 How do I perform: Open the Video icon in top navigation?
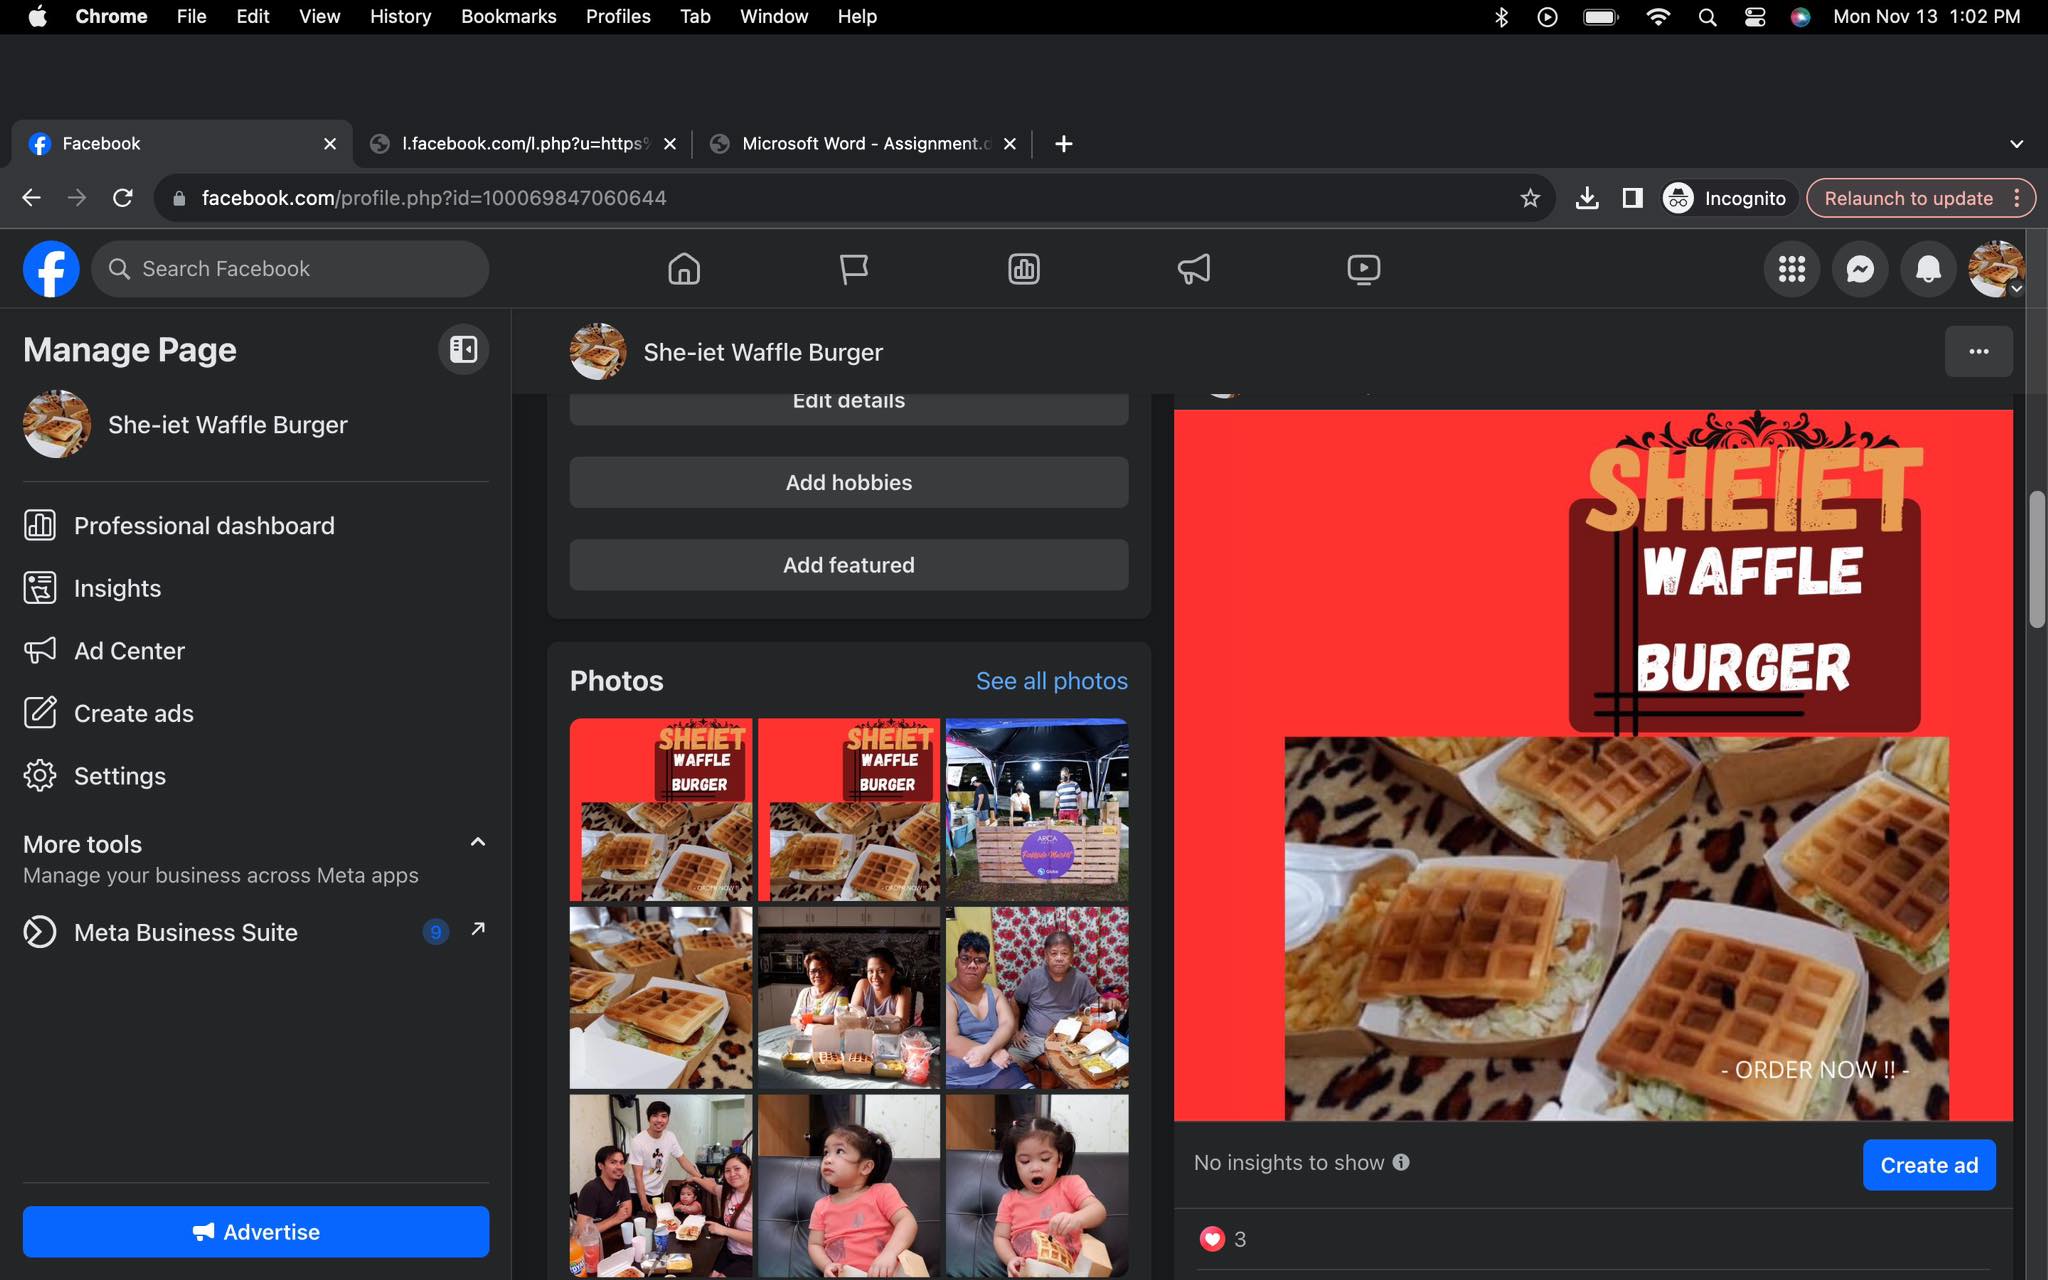[x=1363, y=269]
